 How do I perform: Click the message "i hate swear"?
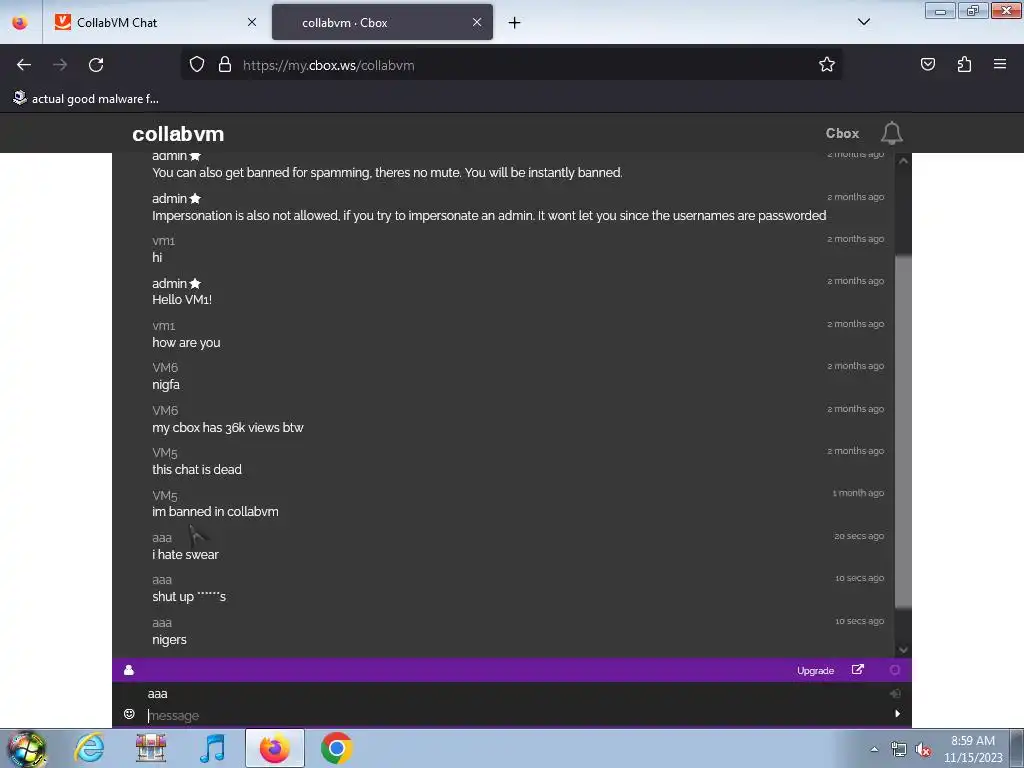[x=185, y=554]
